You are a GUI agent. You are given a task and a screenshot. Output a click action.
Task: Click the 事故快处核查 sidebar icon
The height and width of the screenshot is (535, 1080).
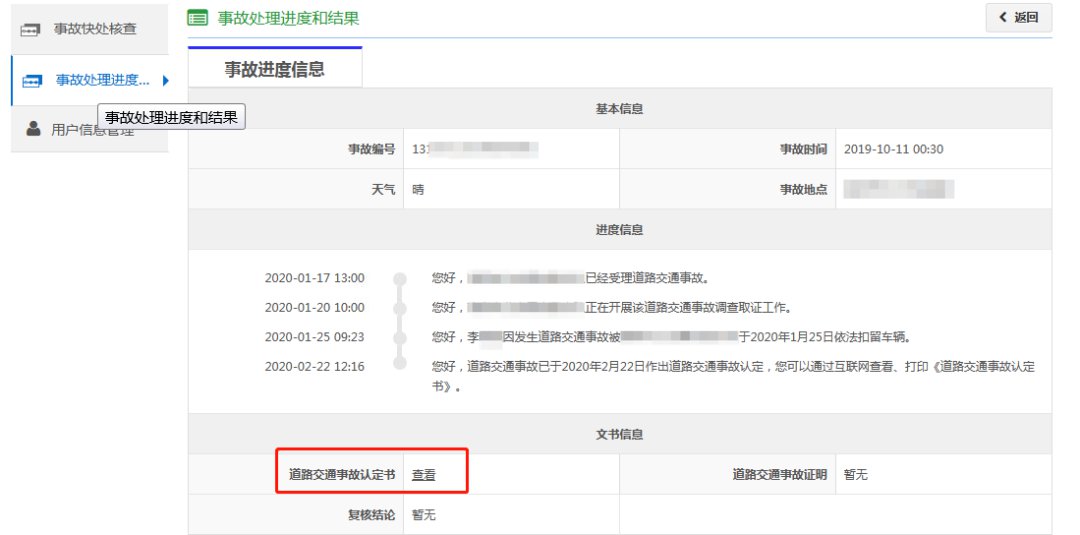[32, 29]
